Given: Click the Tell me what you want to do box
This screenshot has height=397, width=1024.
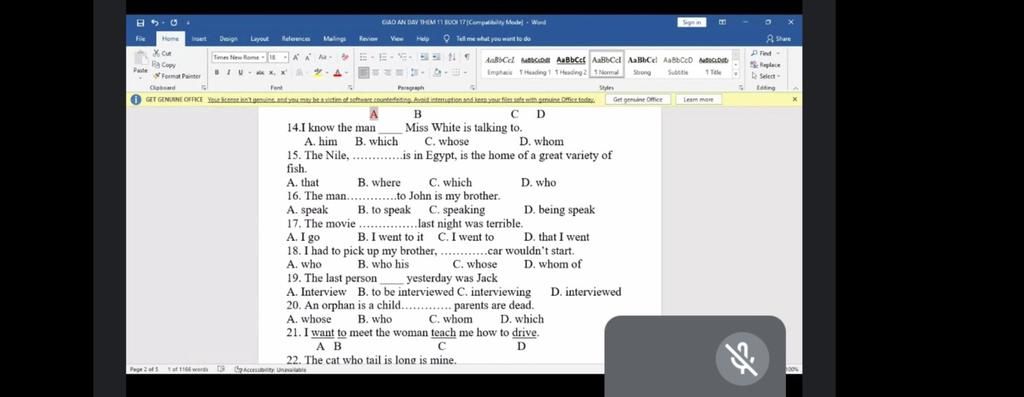Looking at the screenshot, I should click(x=493, y=39).
